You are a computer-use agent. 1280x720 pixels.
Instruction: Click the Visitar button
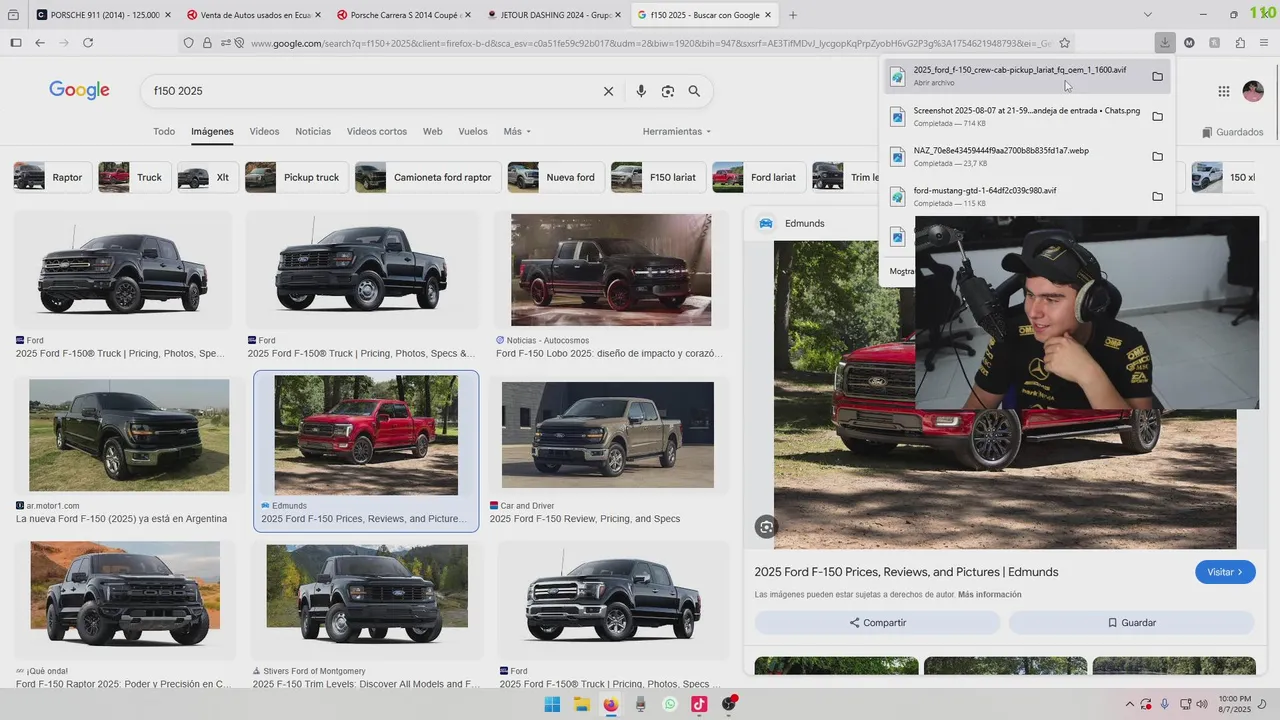pos(1225,572)
